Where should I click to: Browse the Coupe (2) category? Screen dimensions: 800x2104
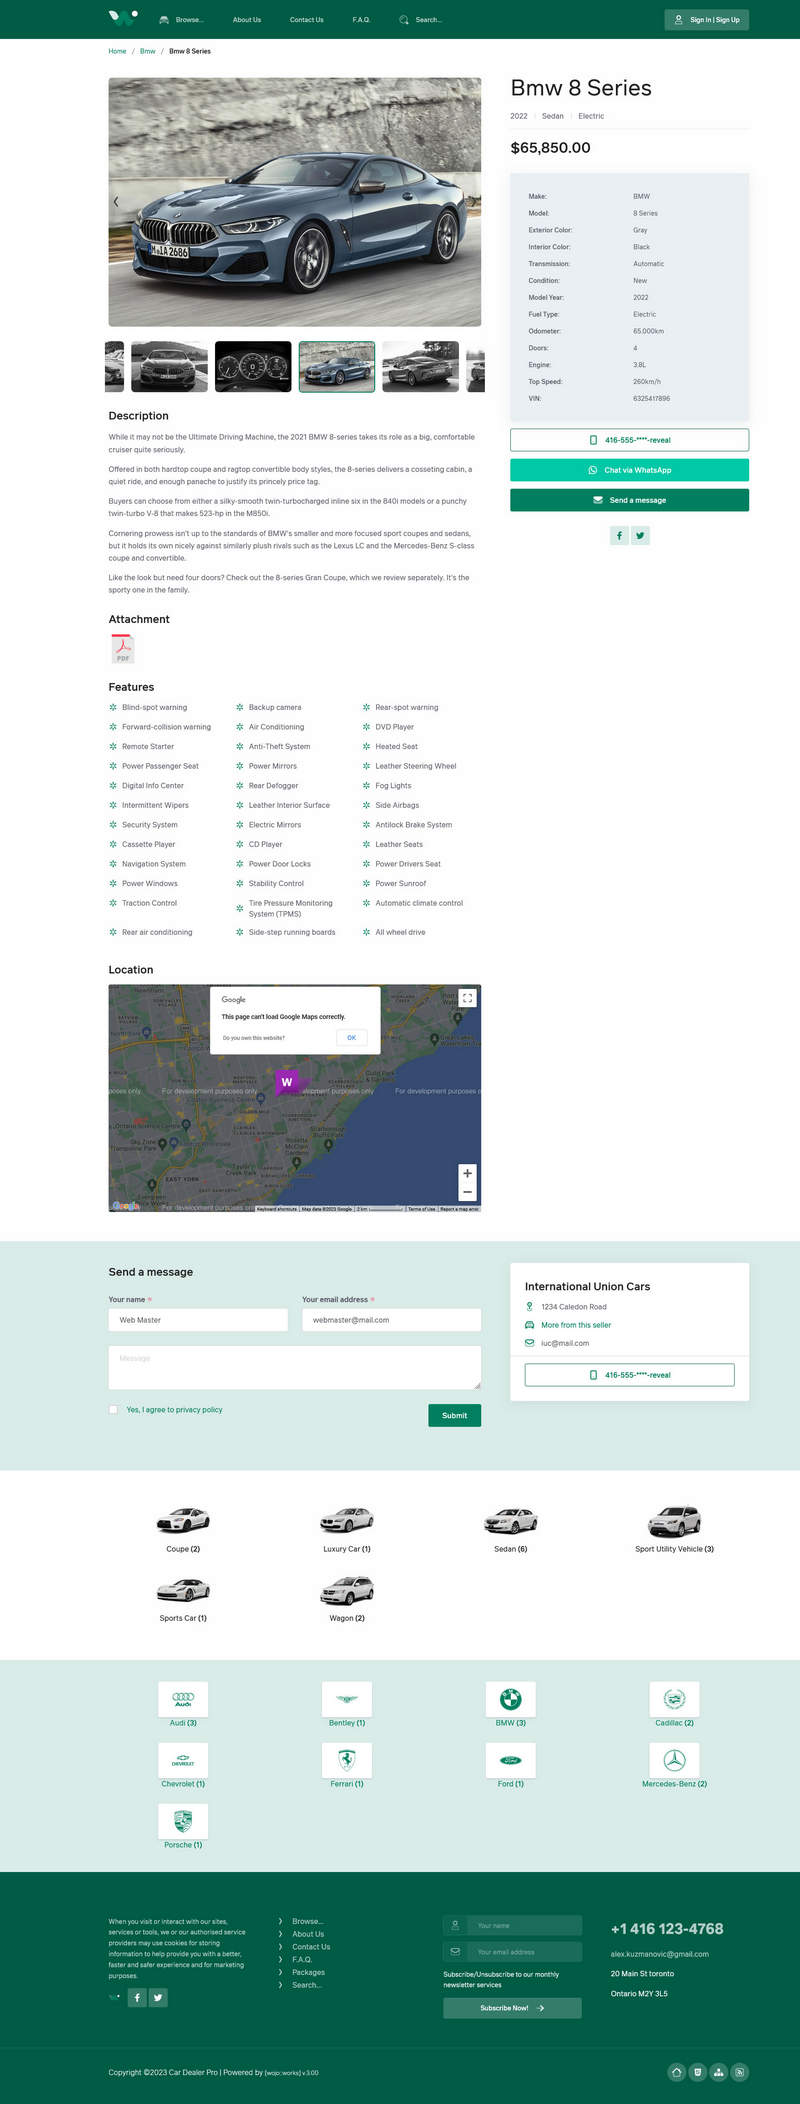point(183,1529)
